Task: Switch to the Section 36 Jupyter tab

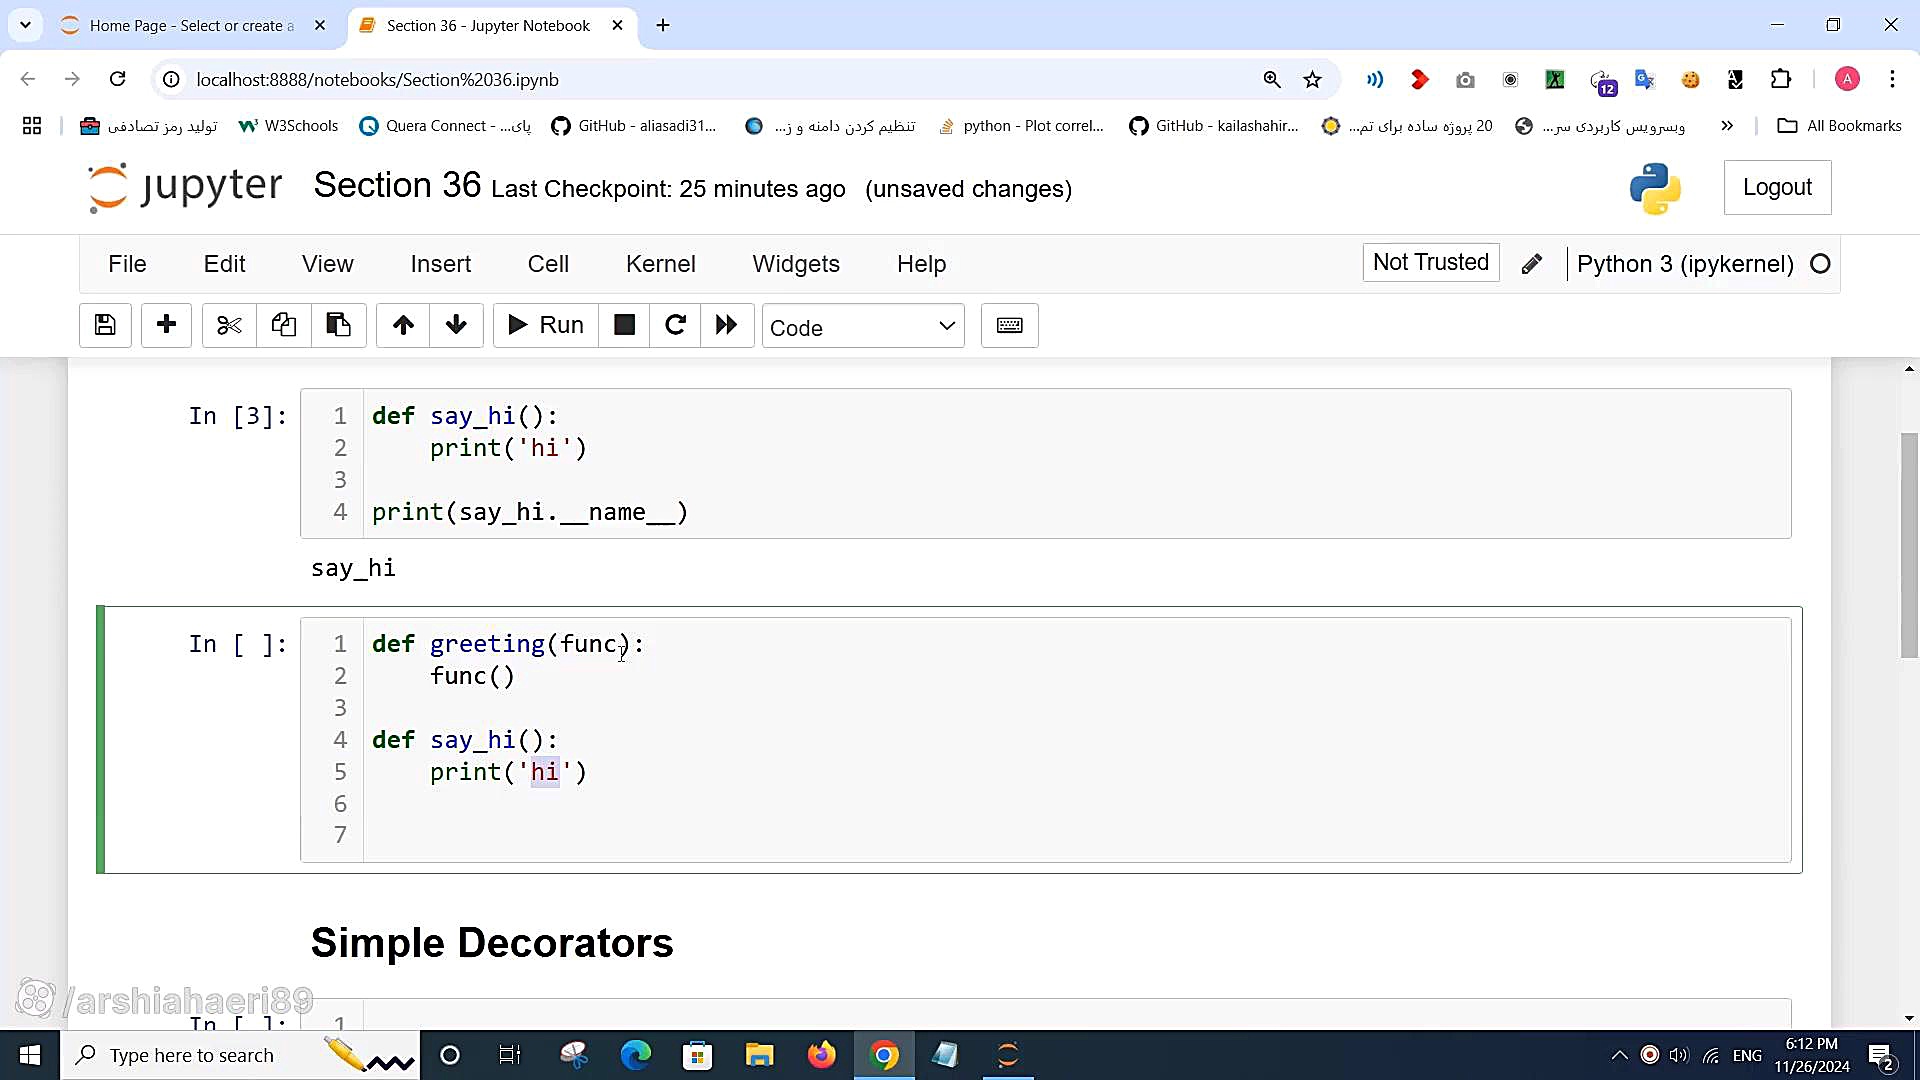Action: click(488, 25)
